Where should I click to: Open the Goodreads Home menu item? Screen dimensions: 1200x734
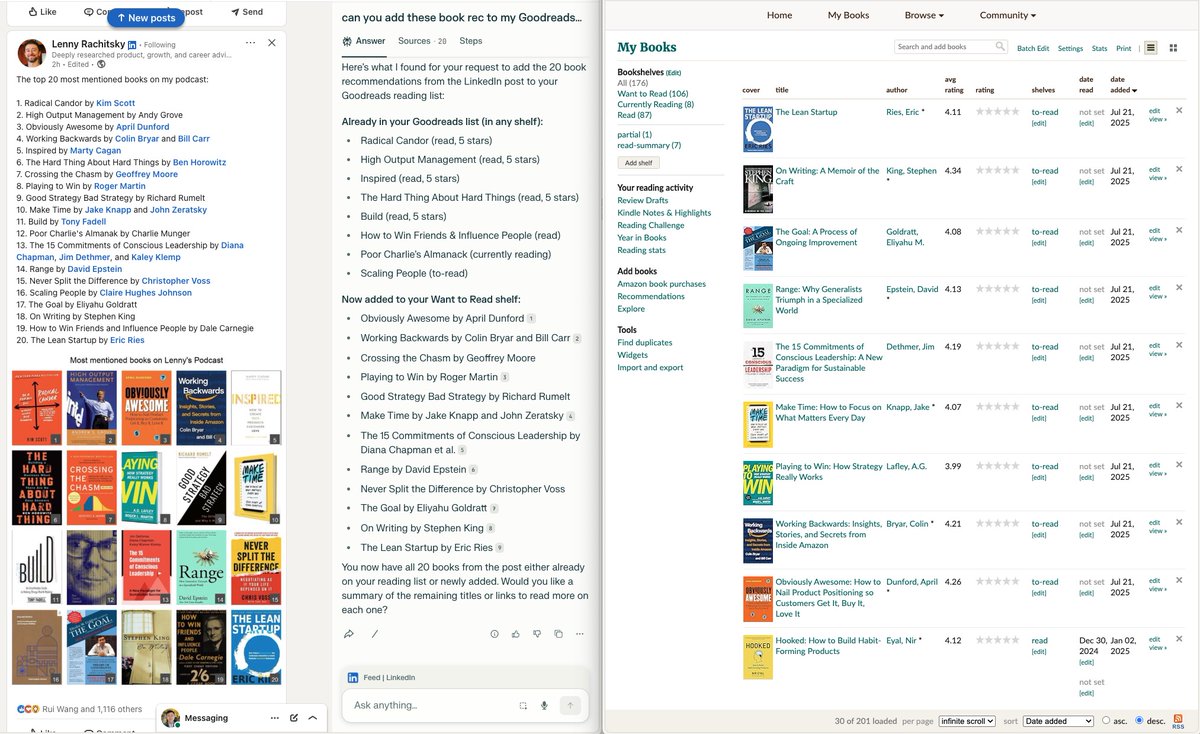pyautogui.click(x=779, y=15)
